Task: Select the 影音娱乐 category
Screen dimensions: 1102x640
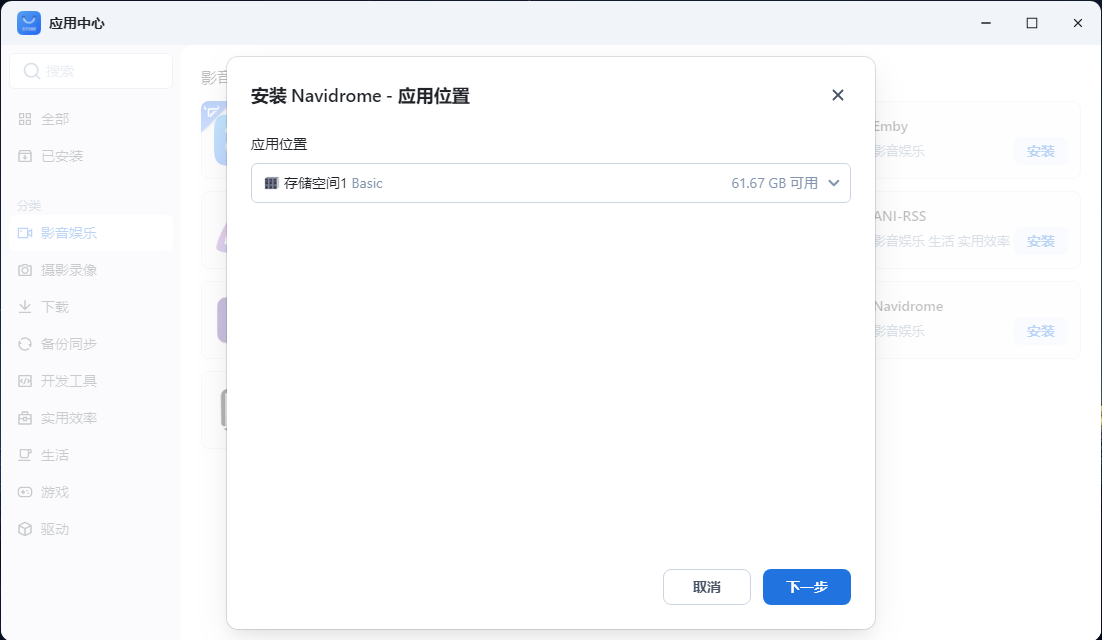Action: [91, 233]
